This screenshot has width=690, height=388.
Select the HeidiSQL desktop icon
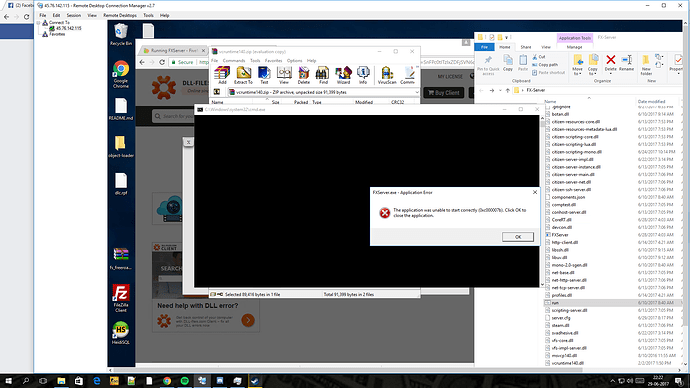click(121, 333)
